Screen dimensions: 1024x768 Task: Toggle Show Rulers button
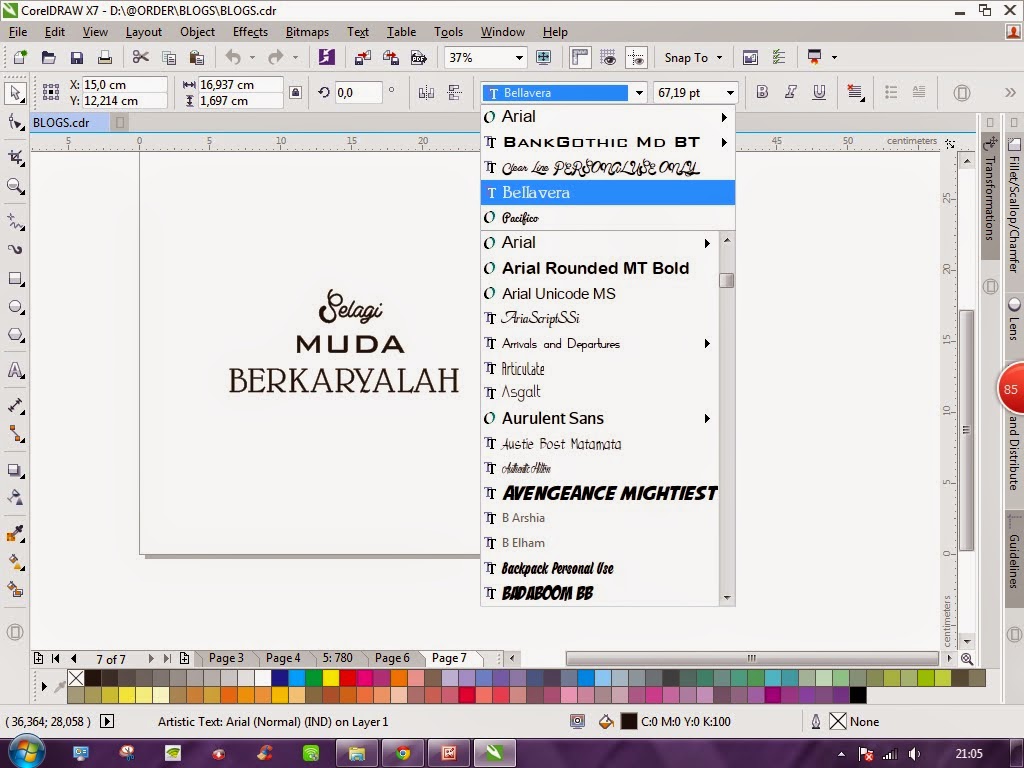point(580,57)
